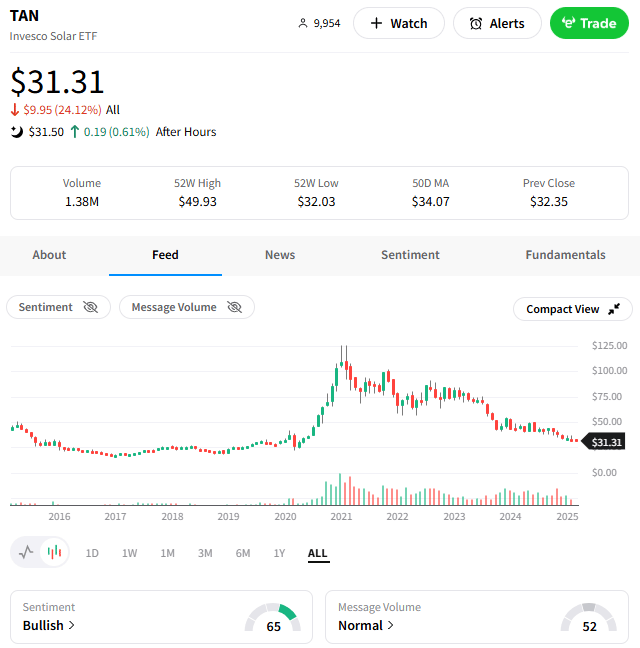Viewport: 640px width, 648px height.
Task: Click the 2021 label on chart time axis
Action: pos(341,517)
